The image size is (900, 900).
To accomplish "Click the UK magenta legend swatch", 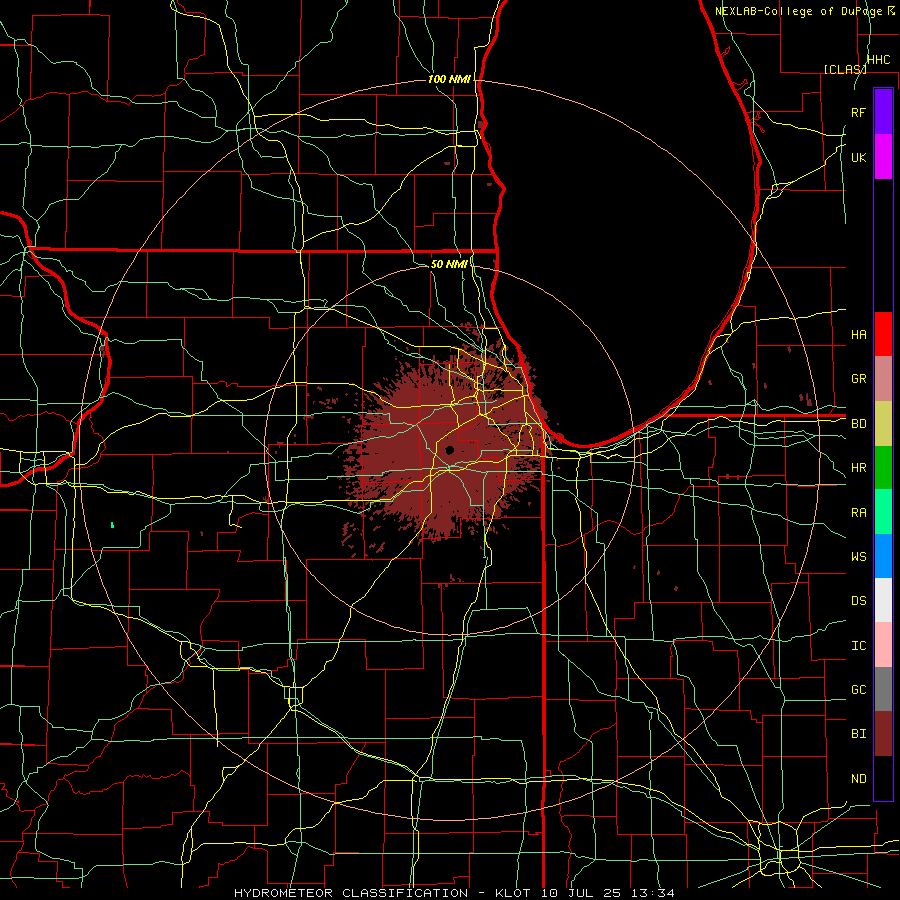I will (883, 157).
